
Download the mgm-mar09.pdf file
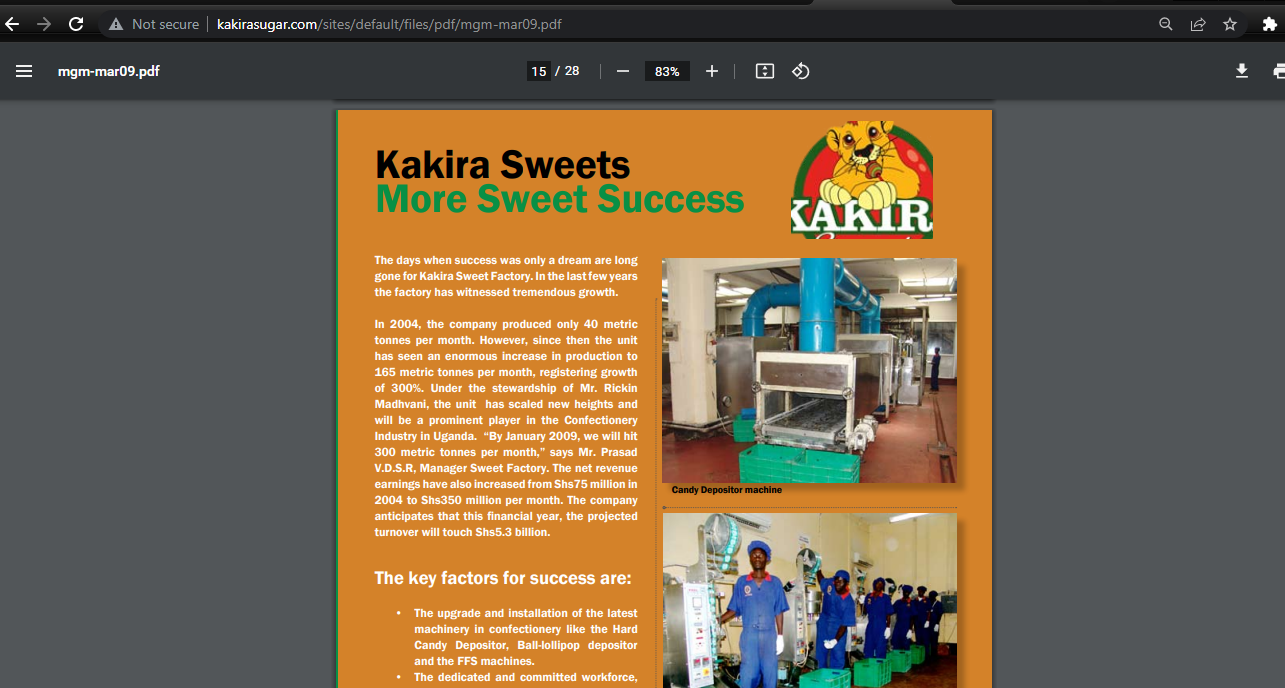tap(1241, 71)
